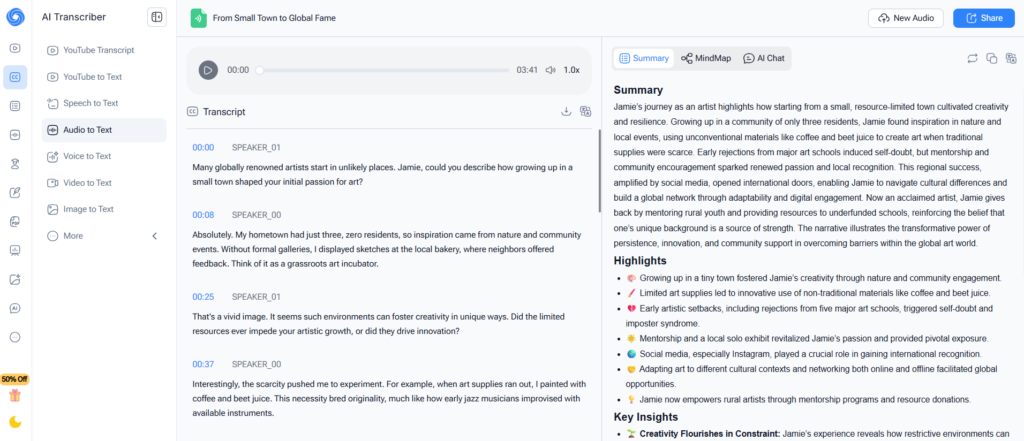Screen dimensions: 1024x441
Task: Play the audio recording
Action: (208, 70)
